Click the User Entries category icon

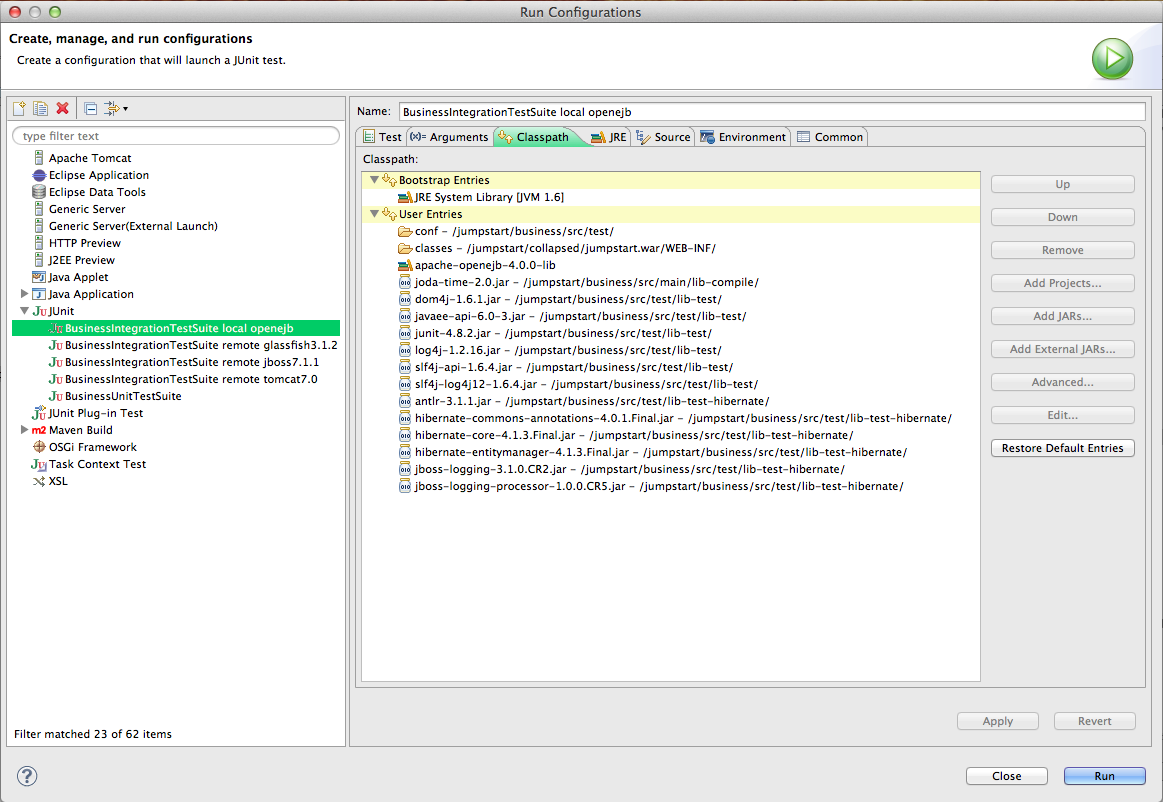(x=389, y=214)
